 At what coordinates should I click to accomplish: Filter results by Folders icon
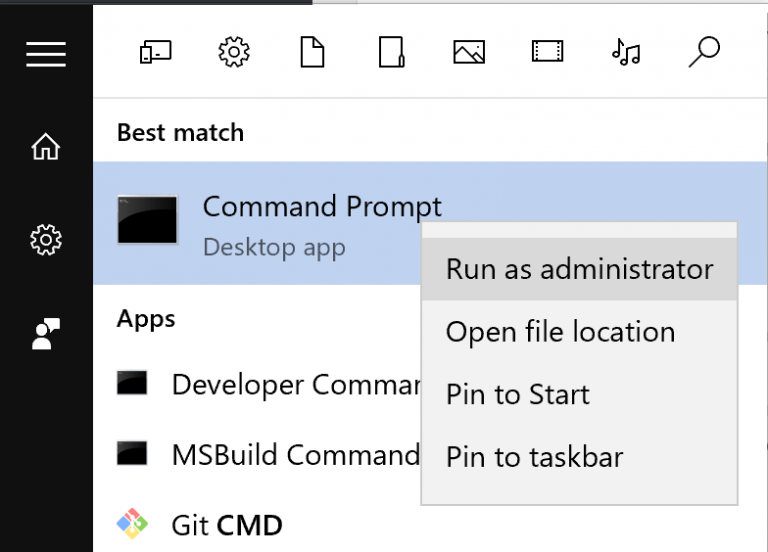tap(391, 52)
